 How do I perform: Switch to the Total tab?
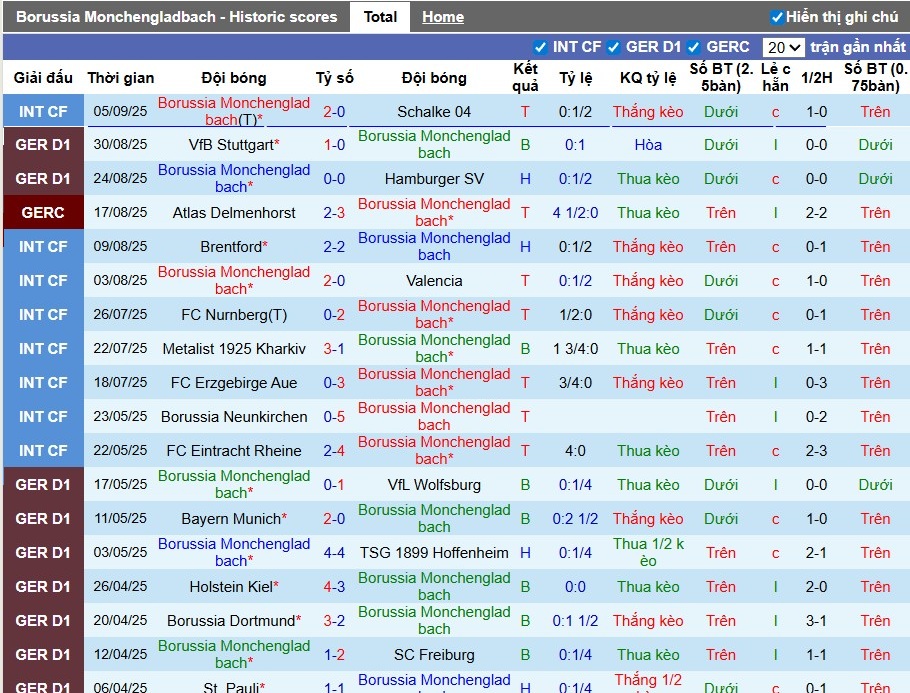[x=380, y=17]
